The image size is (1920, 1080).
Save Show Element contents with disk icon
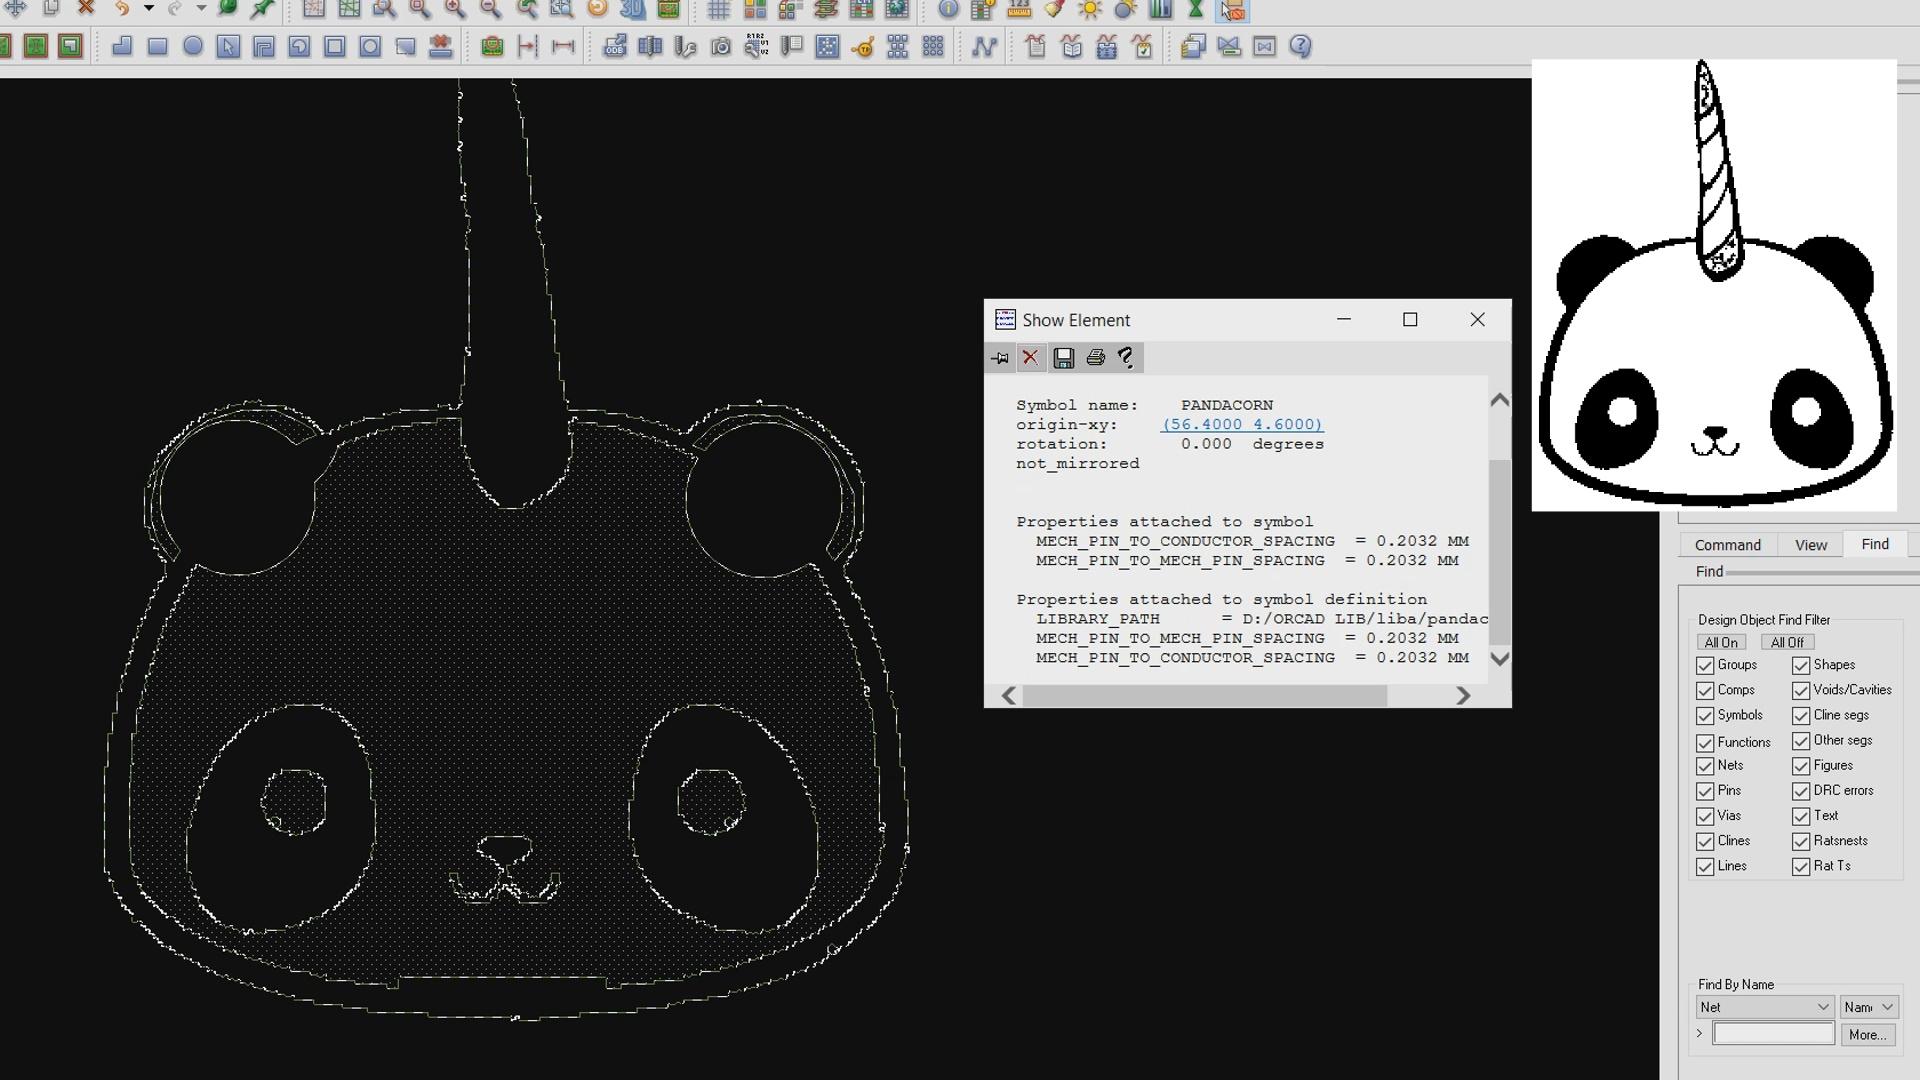click(x=1063, y=358)
